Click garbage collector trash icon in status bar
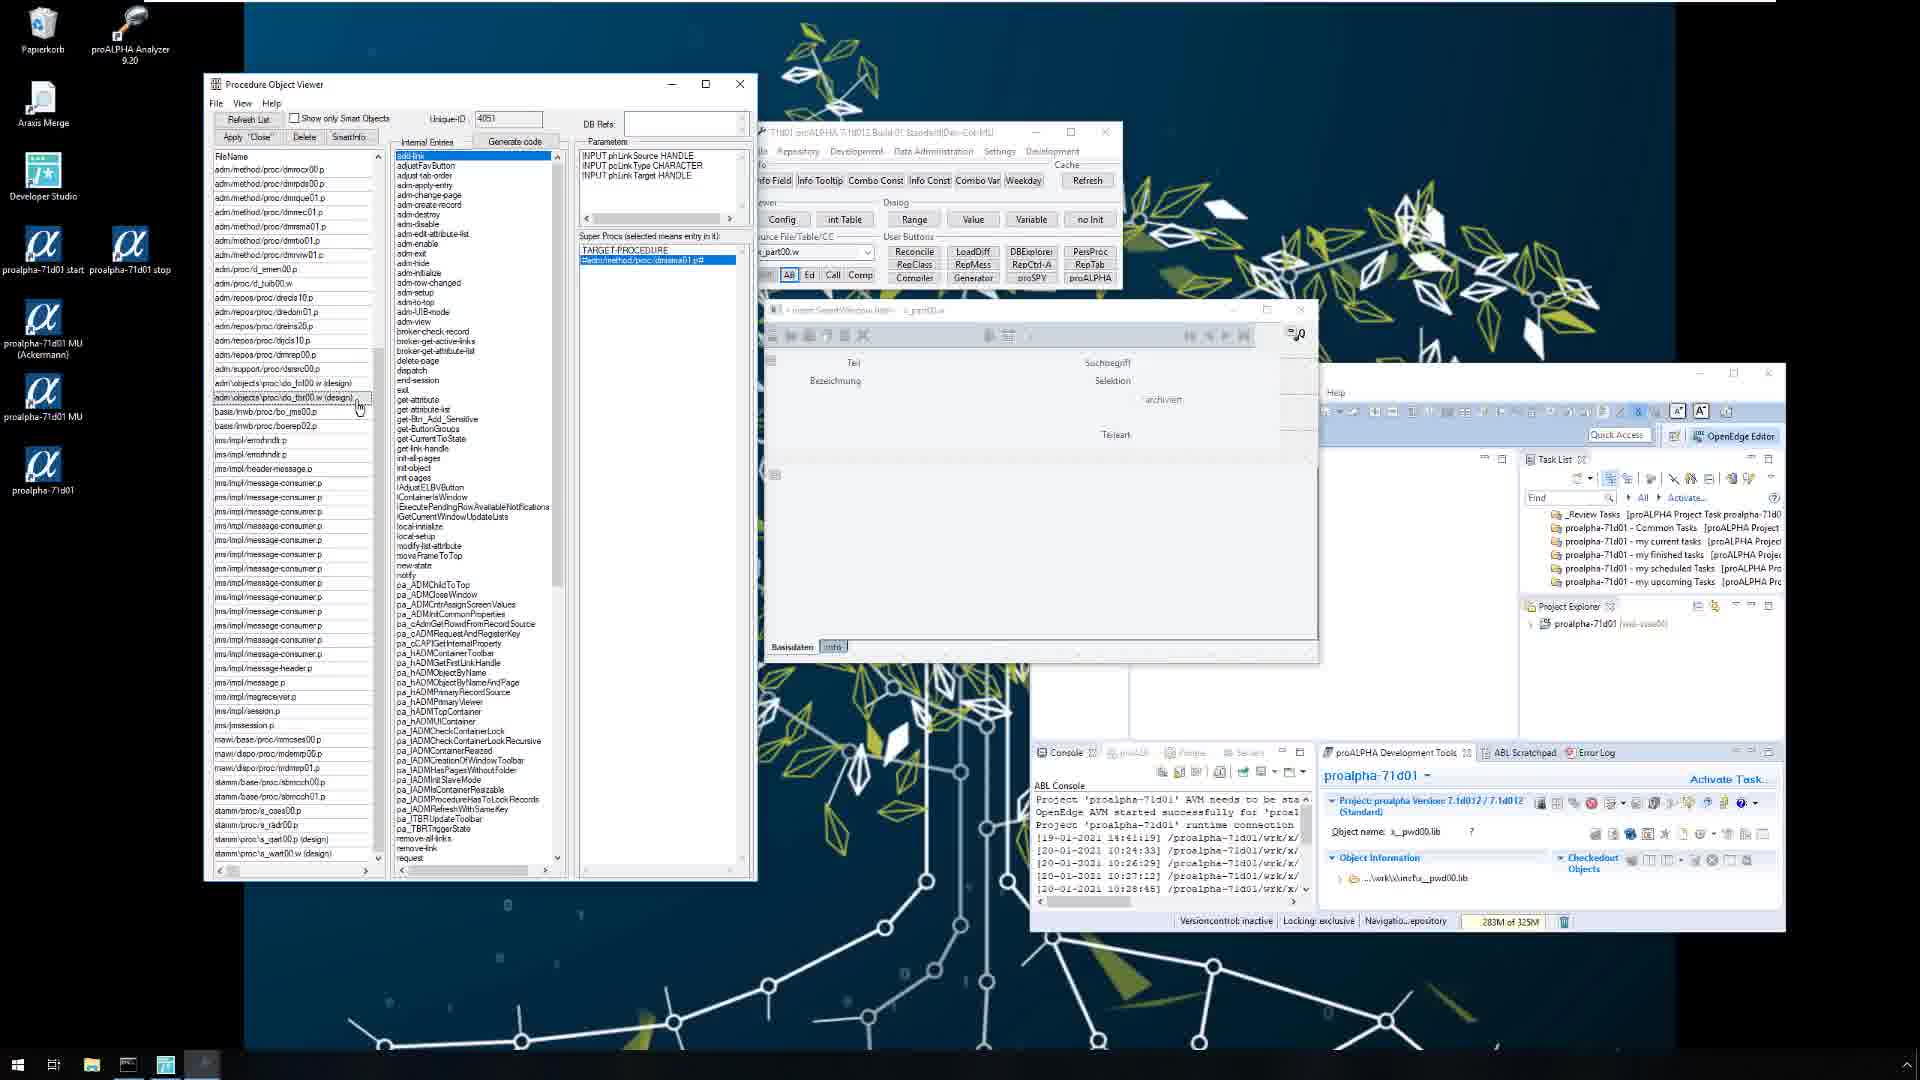The width and height of the screenshot is (1920, 1080). point(1564,922)
